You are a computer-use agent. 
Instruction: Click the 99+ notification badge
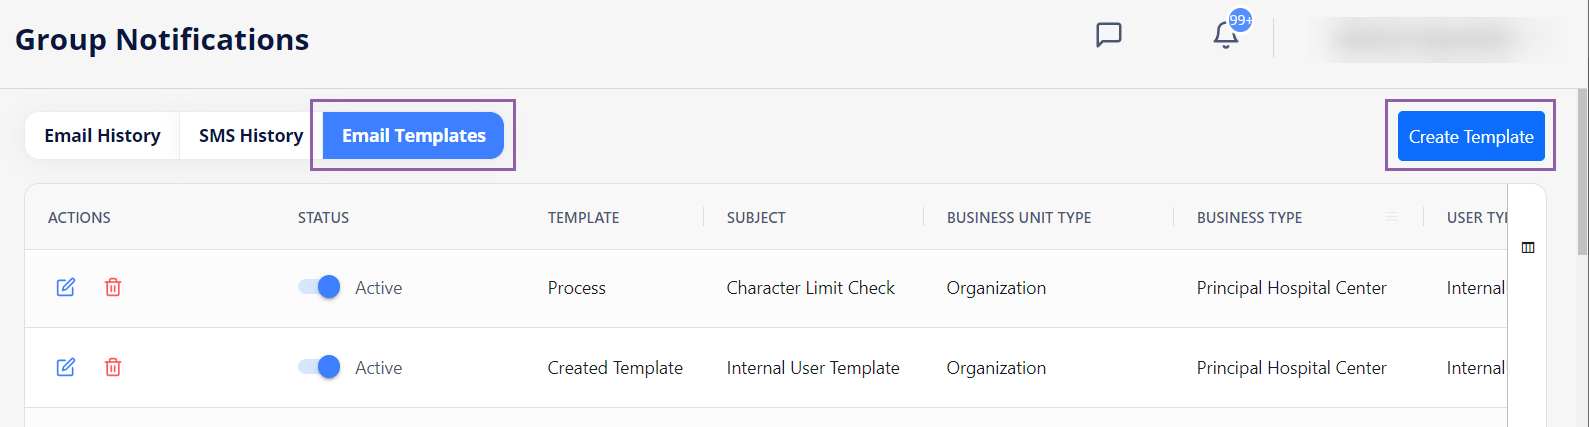(1241, 20)
